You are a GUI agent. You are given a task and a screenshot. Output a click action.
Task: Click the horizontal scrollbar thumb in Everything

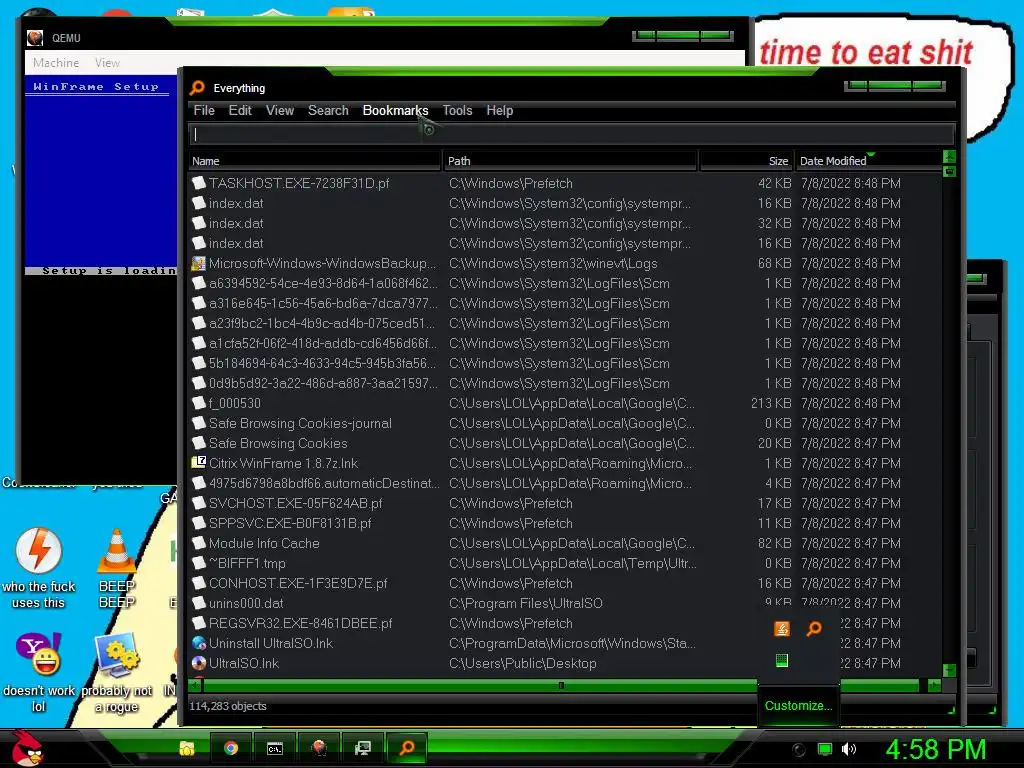[562, 685]
